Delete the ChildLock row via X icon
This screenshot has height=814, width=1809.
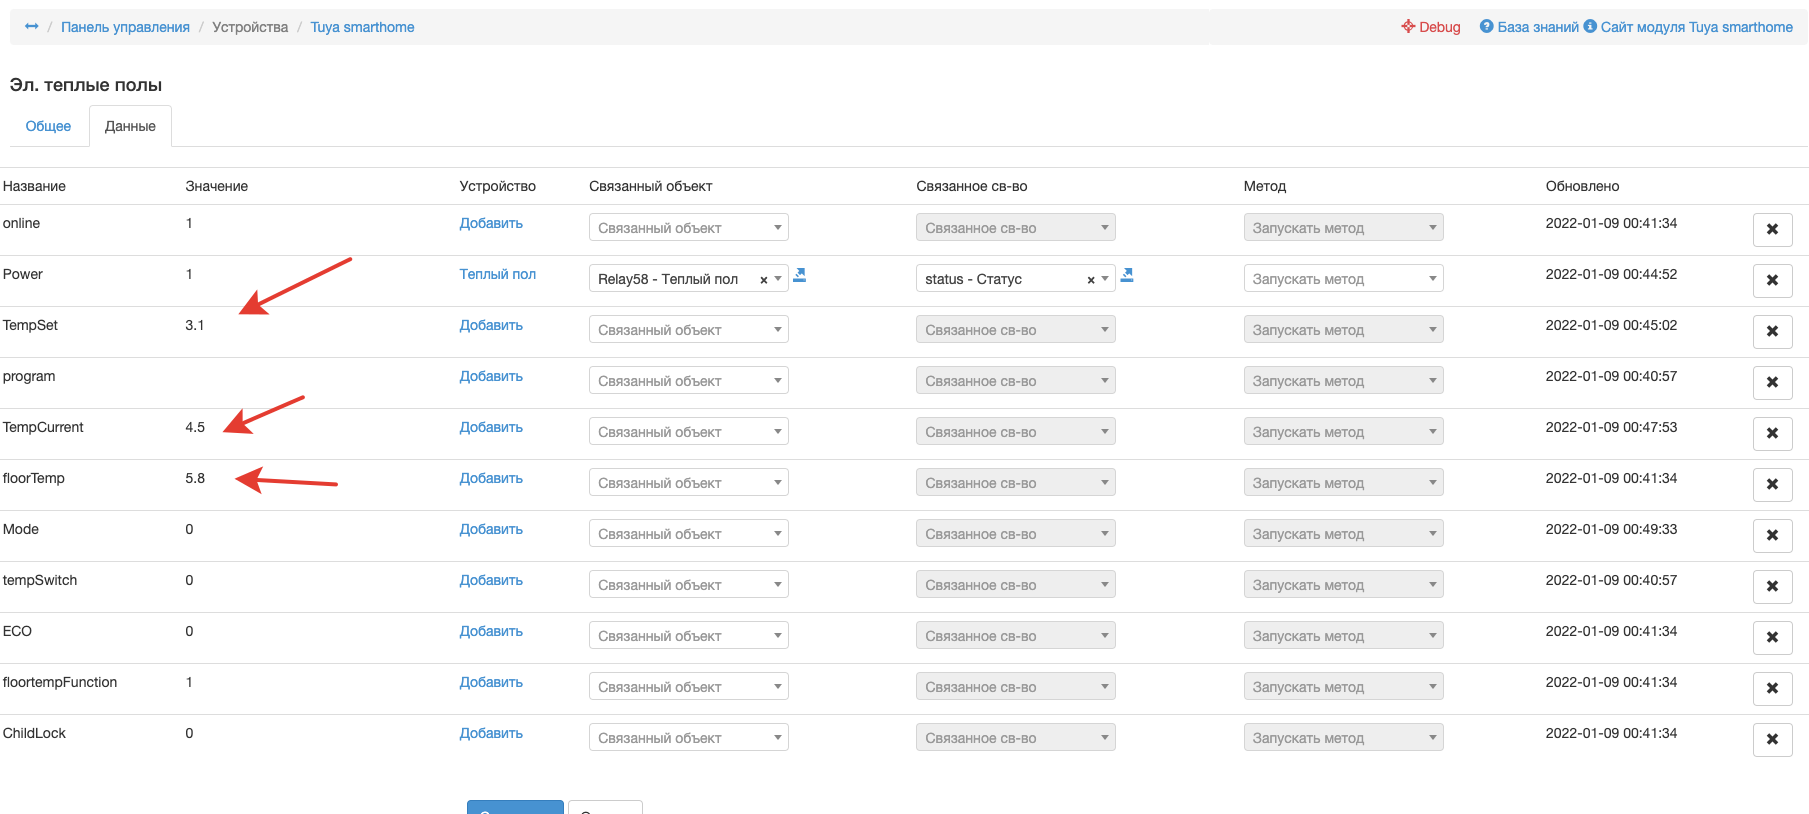pyautogui.click(x=1772, y=739)
